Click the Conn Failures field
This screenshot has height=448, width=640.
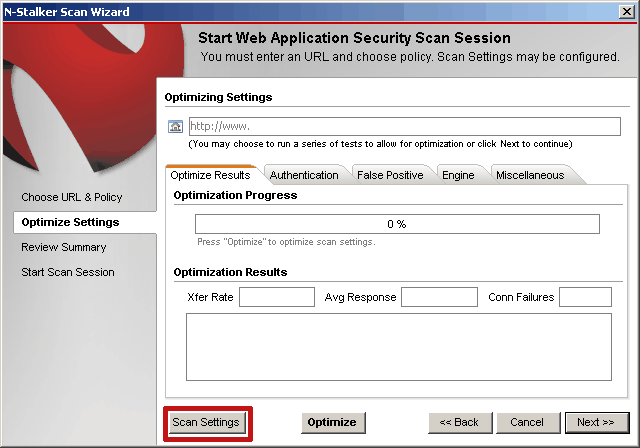[x=585, y=297]
